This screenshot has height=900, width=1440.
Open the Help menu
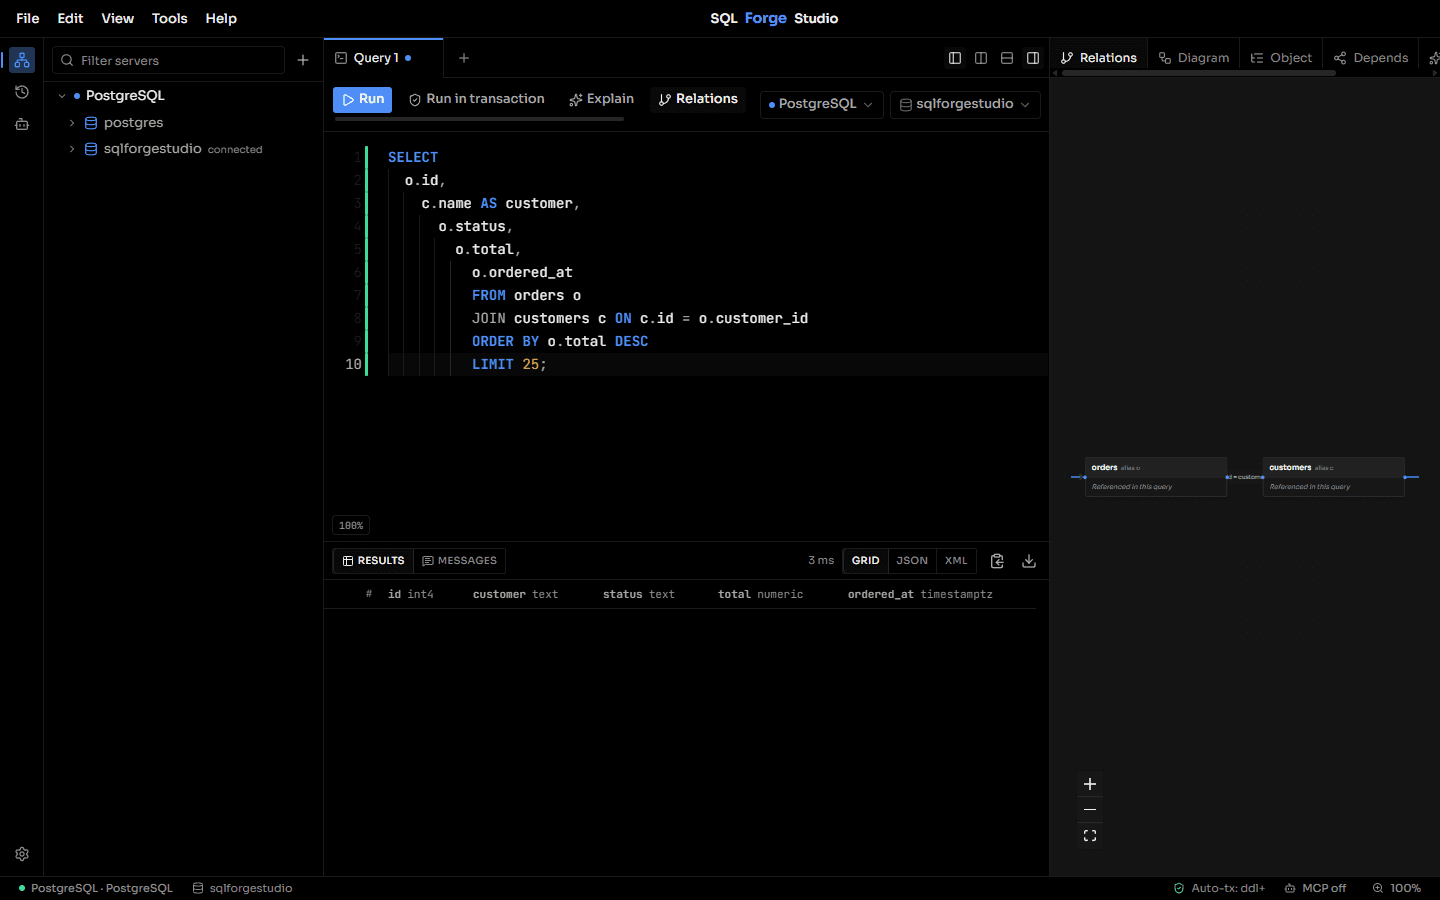click(221, 18)
